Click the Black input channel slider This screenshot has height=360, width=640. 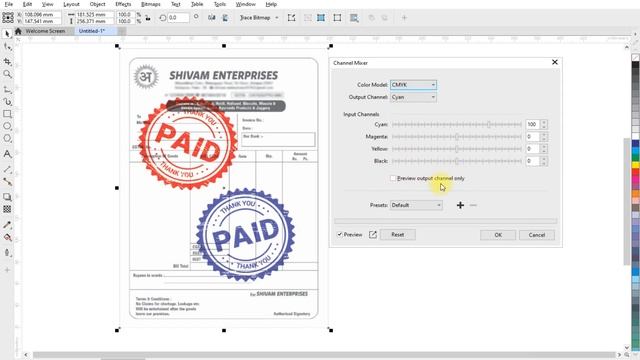pyautogui.click(x=457, y=161)
